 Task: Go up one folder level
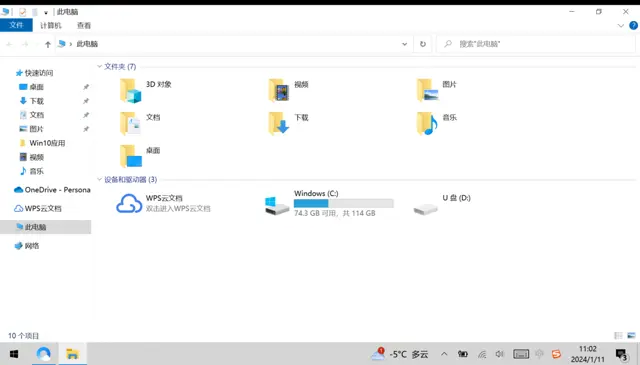point(48,44)
